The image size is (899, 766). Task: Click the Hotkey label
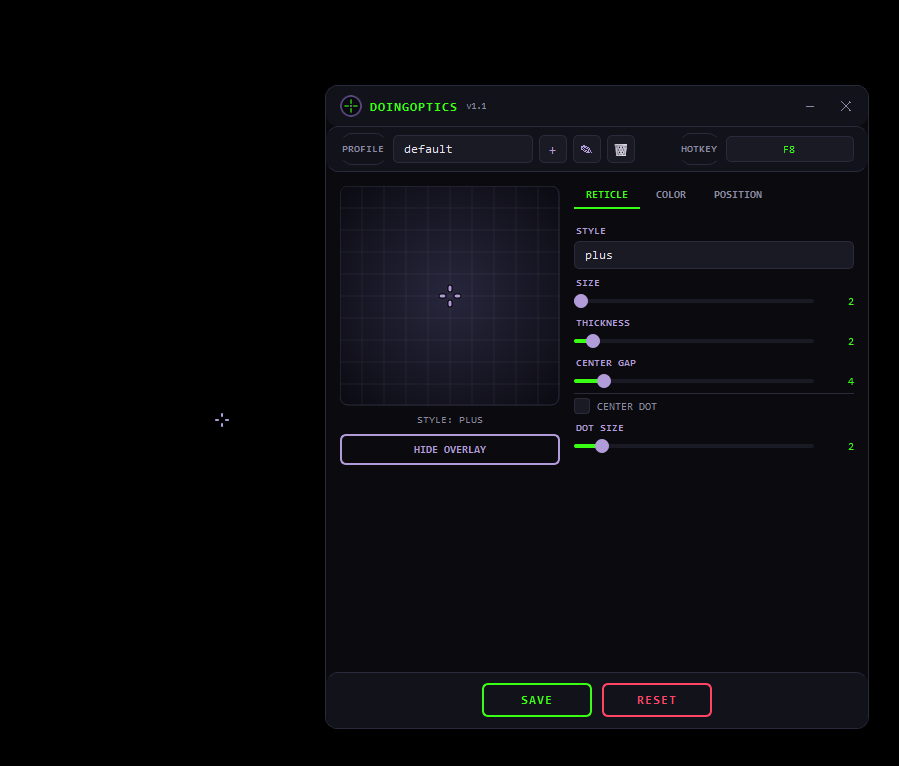click(699, 149)
